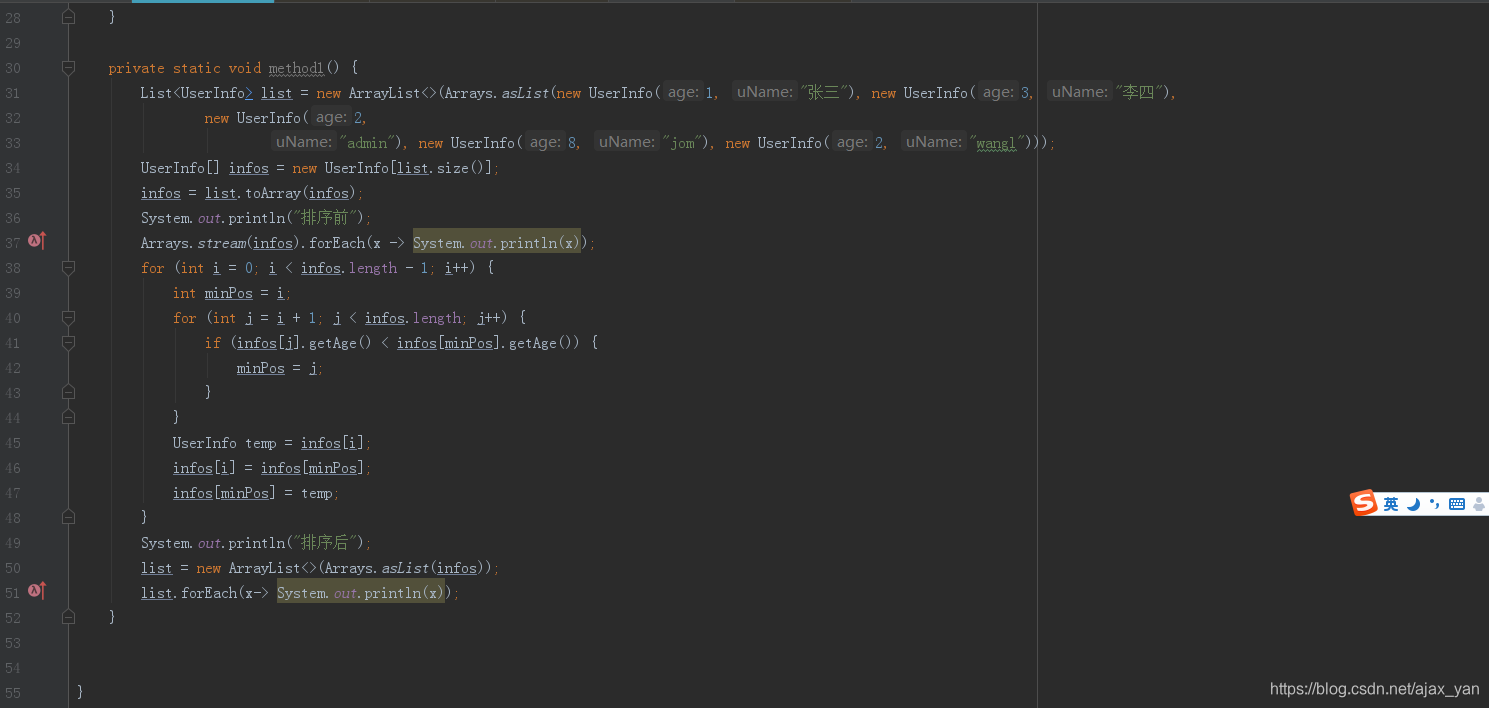Click the "排序后" string literal

point(327,543)
